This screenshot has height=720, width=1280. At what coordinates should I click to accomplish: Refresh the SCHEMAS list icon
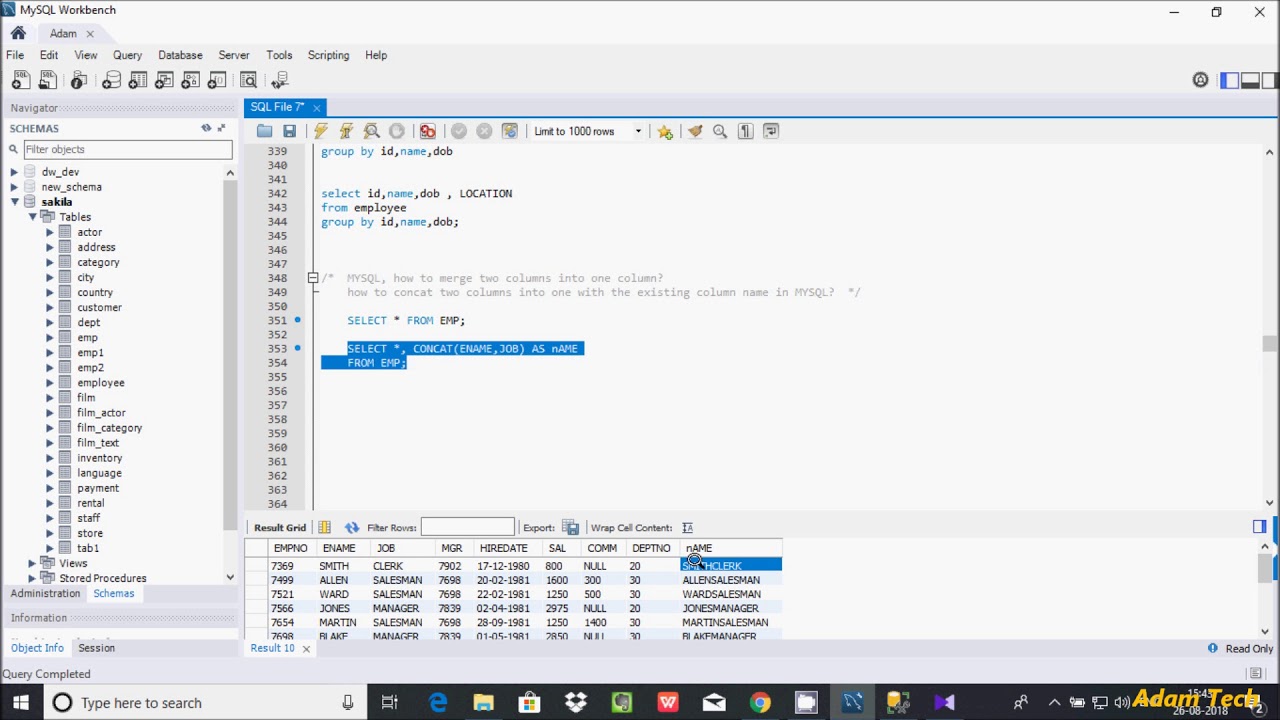click(206, 128)
